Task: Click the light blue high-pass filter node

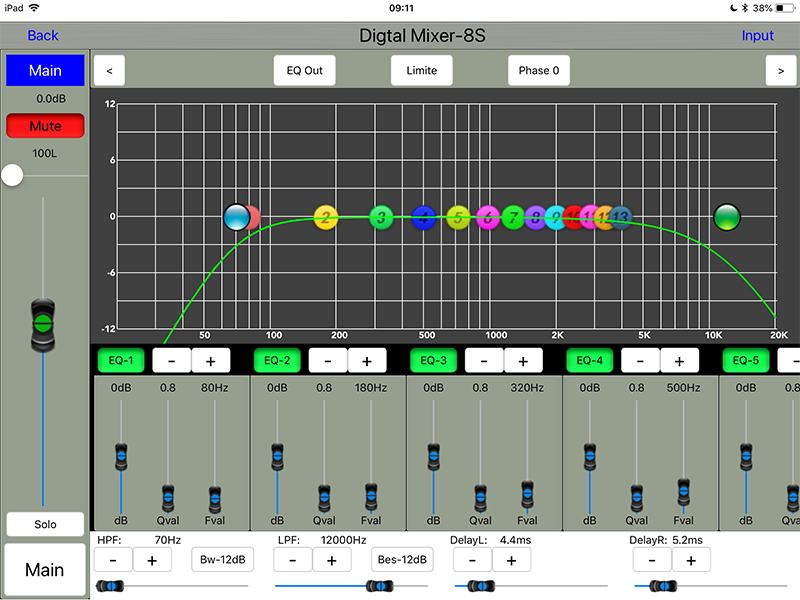Action: tap(236, 216)
